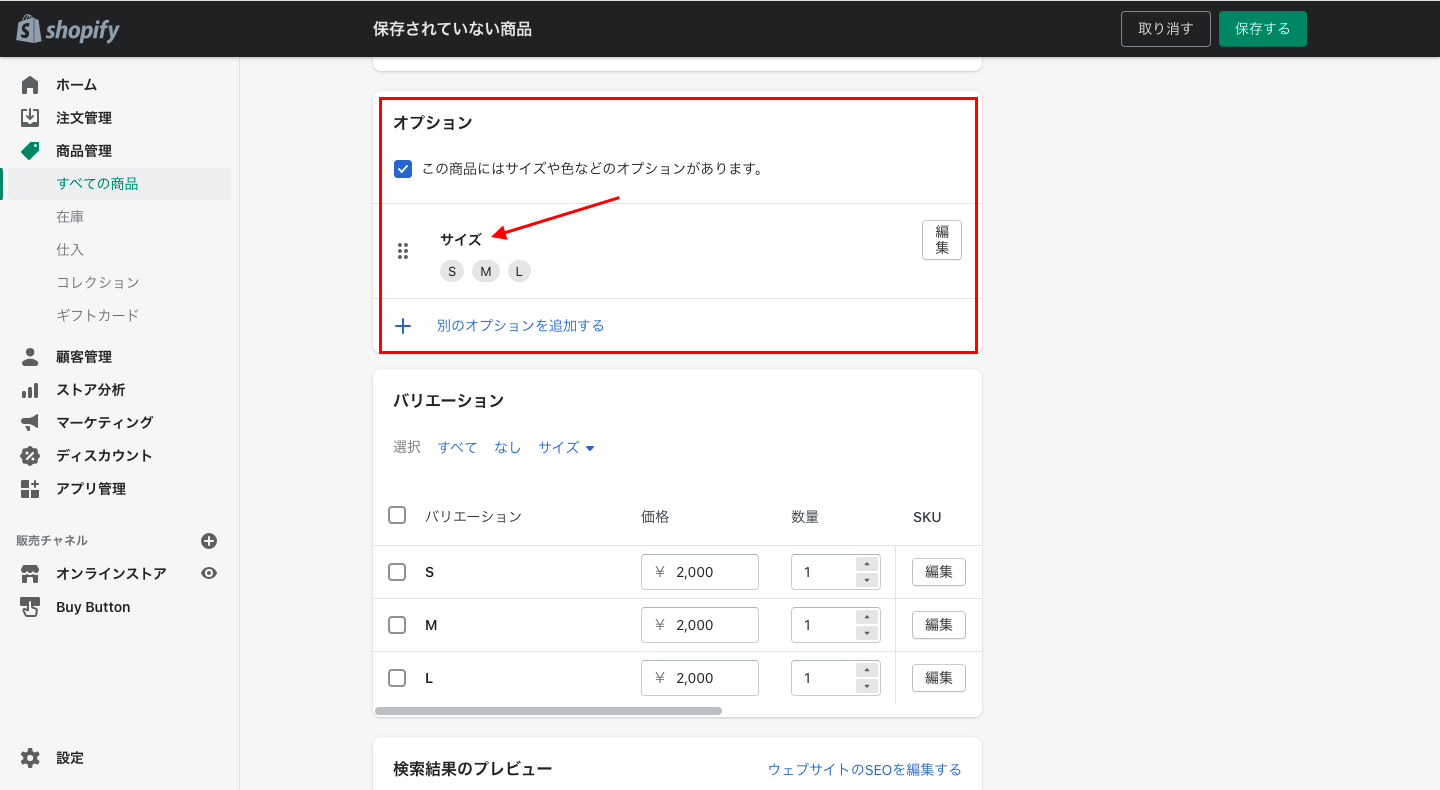Viewport: 1440px width, 790px height.
Task: Click price field for S variation
Action: 700,572
